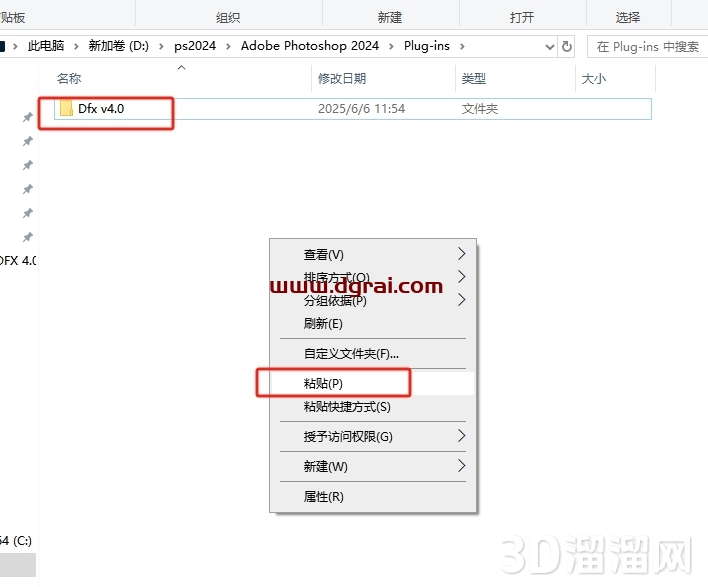Expand chevron after ps2024 in path
This screenshot has width=708, height=587.
[x=228, y=46]
